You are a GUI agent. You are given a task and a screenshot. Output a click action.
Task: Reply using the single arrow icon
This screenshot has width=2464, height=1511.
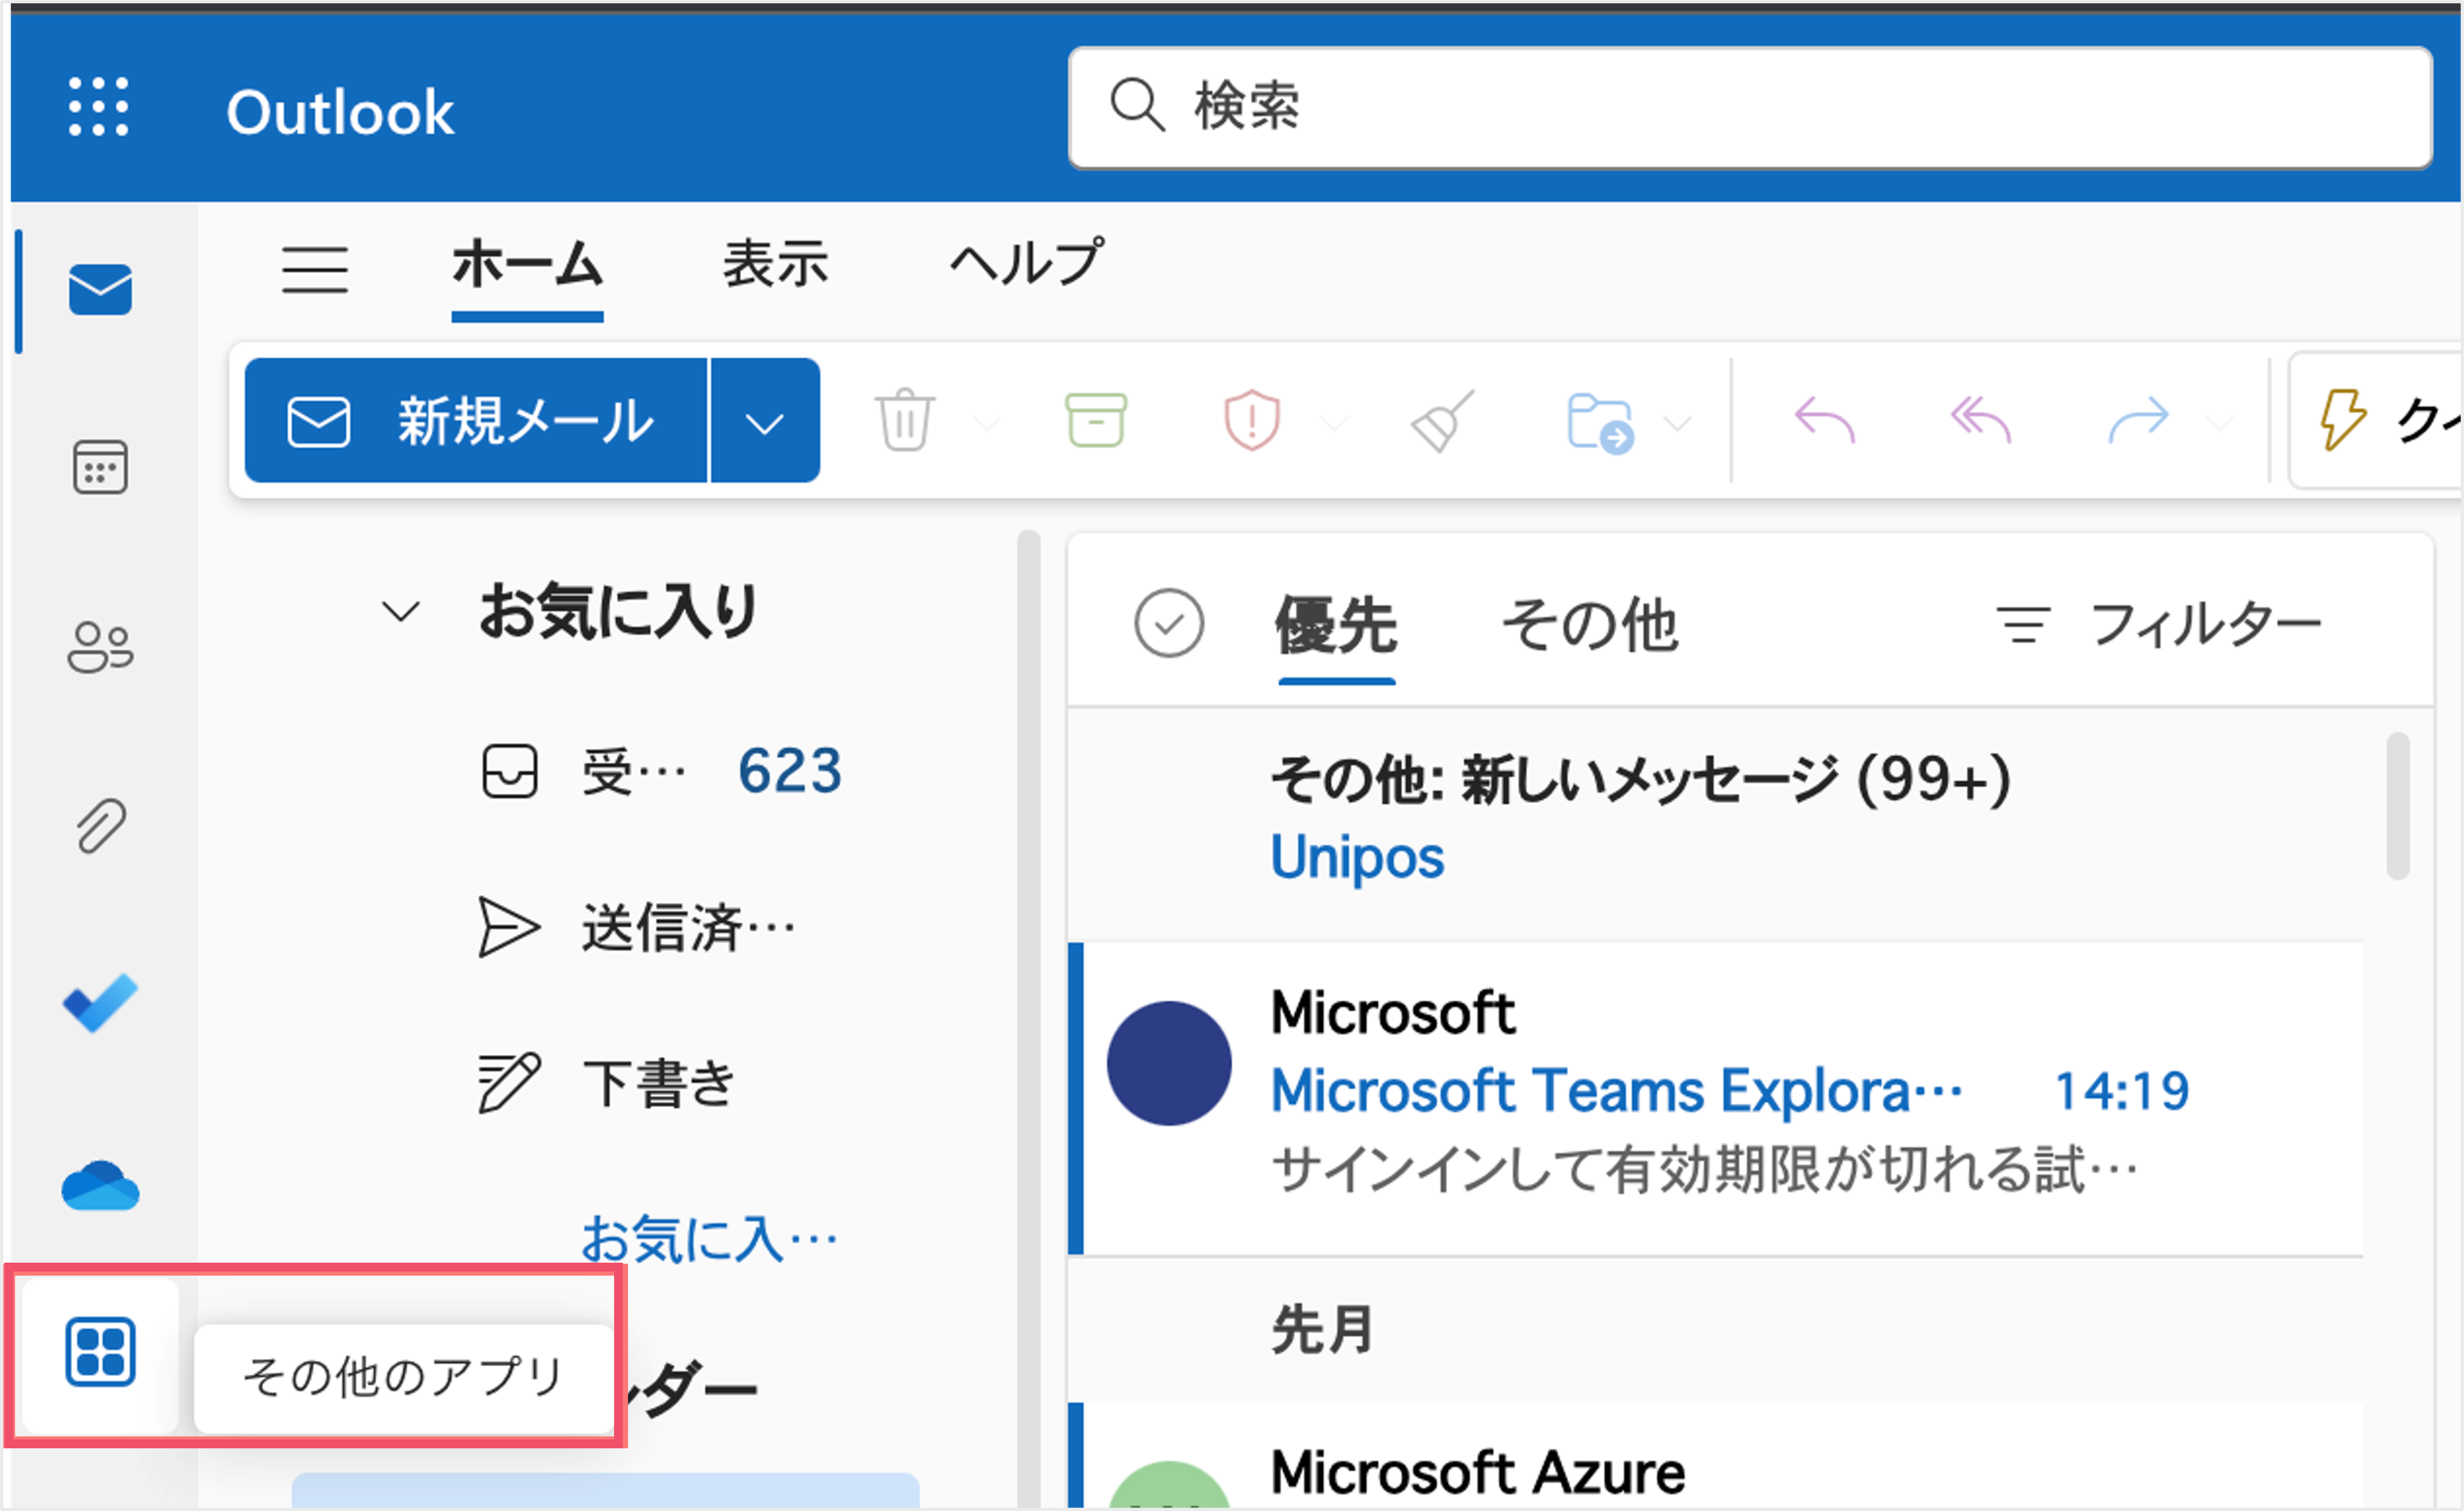(1825, 420)
